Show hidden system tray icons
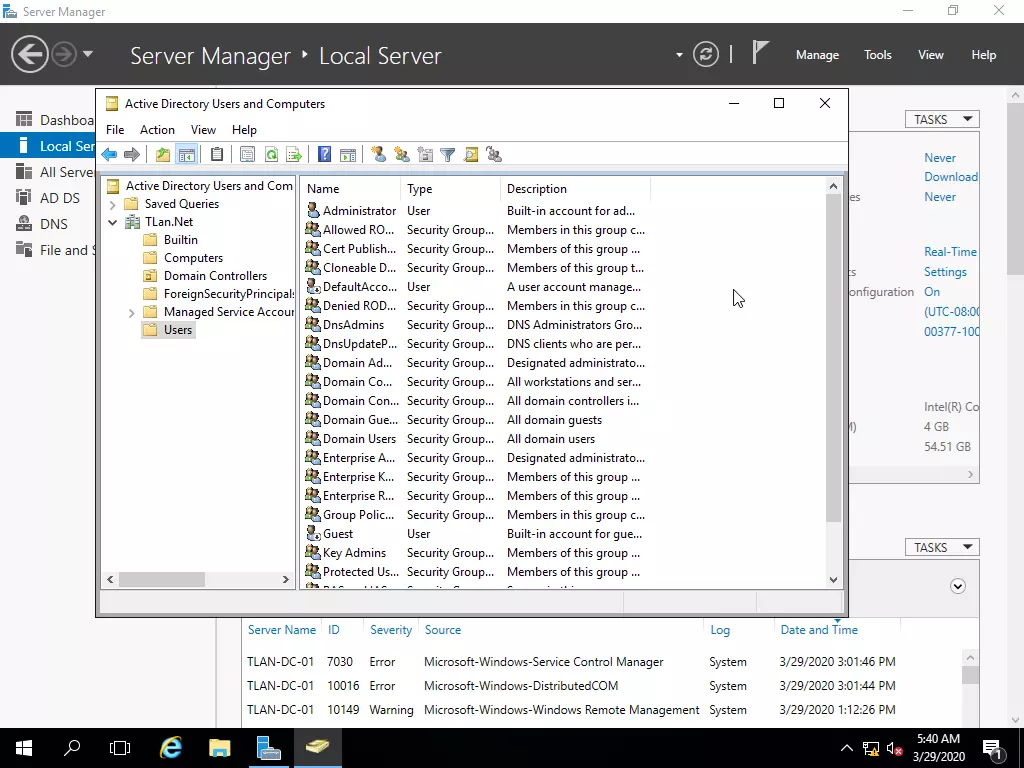 (x=846, y=748)
